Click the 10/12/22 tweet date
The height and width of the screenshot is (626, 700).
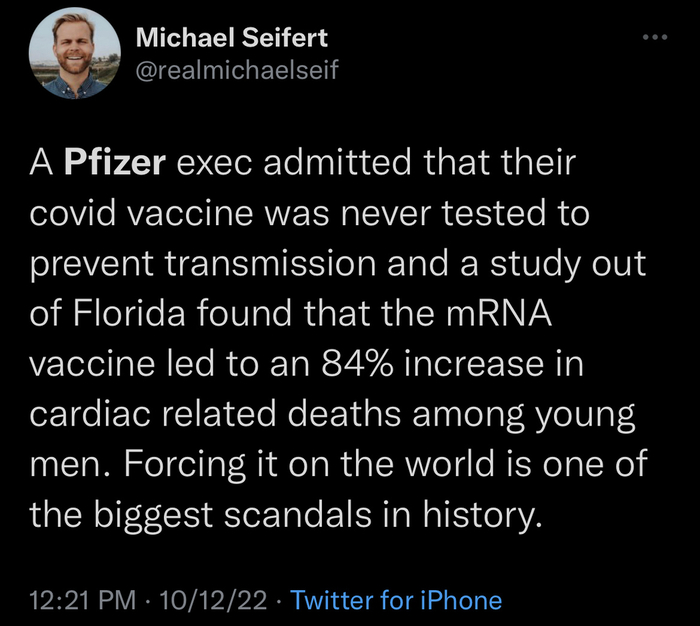(215, 600)
